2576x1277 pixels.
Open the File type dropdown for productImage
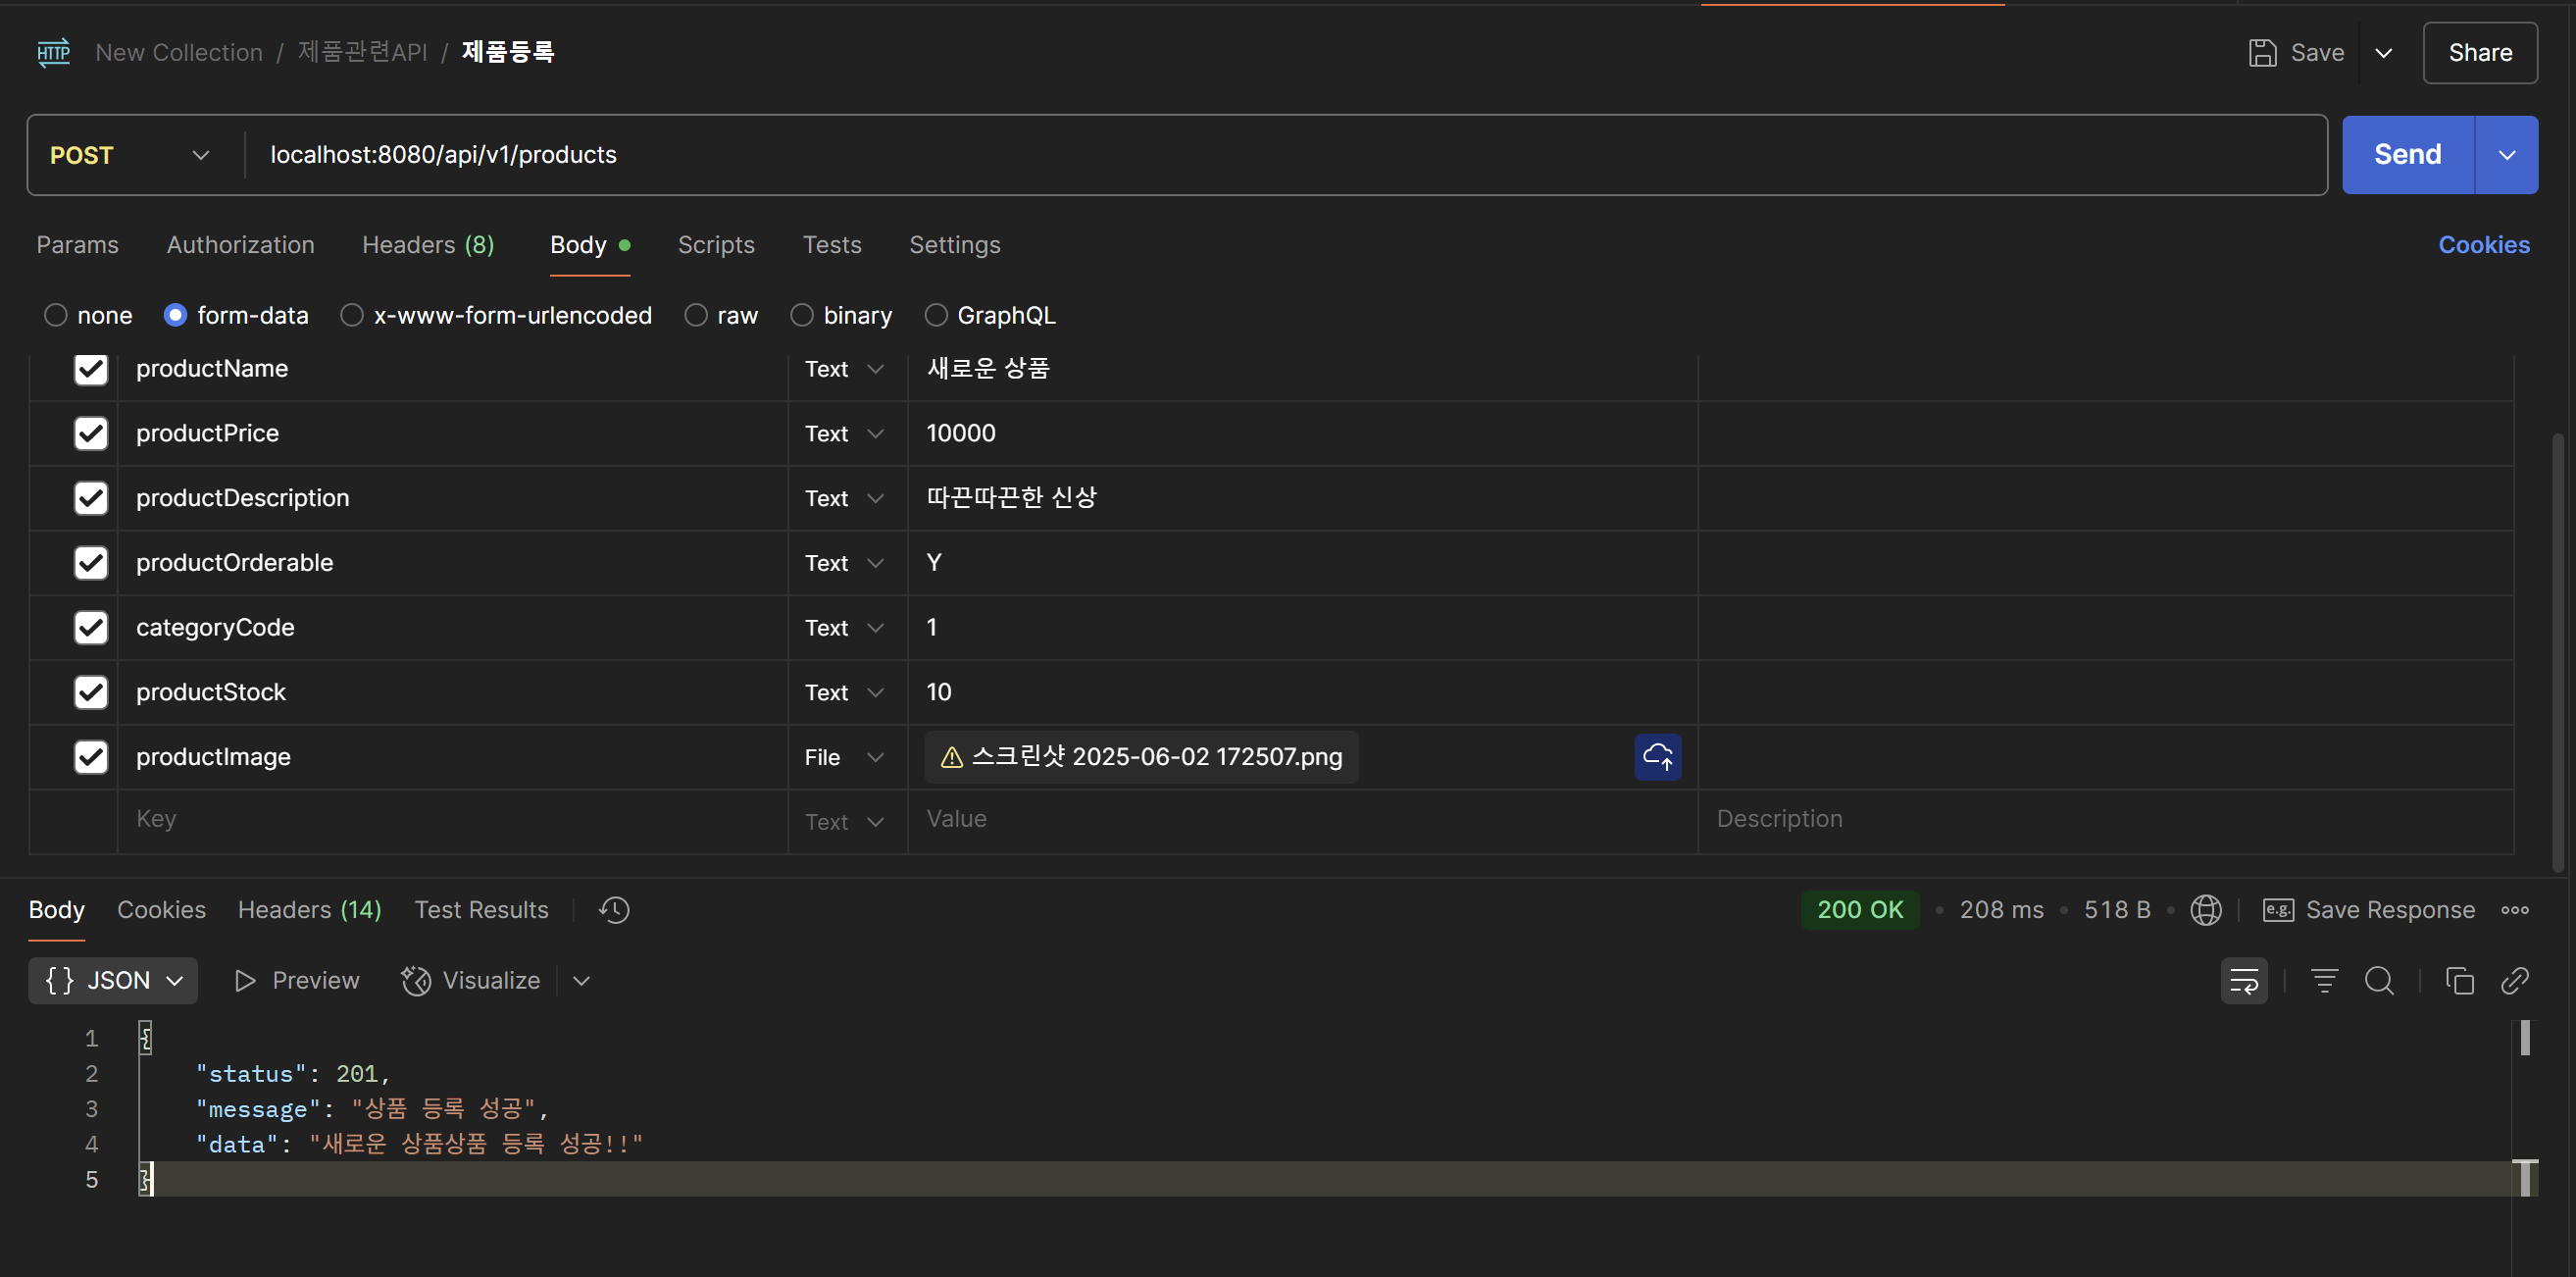pos(845,757)
